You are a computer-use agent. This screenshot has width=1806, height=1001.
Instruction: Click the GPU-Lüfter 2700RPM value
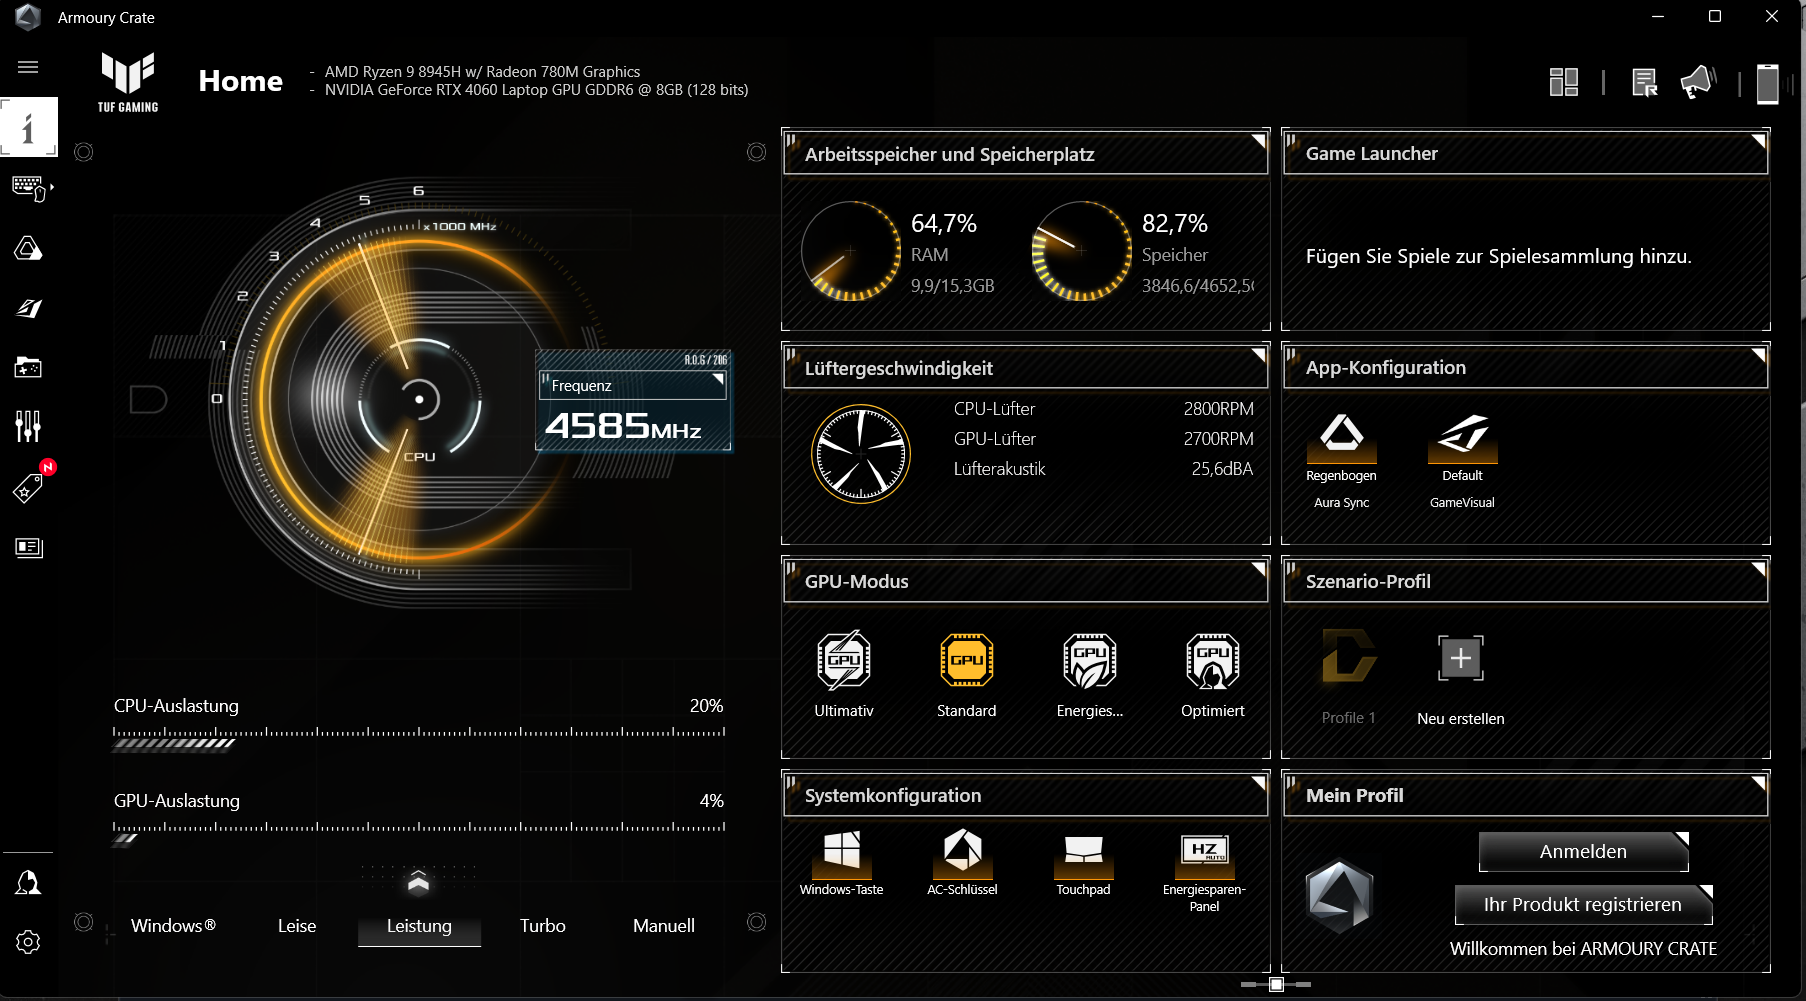tap(1218, 439)
